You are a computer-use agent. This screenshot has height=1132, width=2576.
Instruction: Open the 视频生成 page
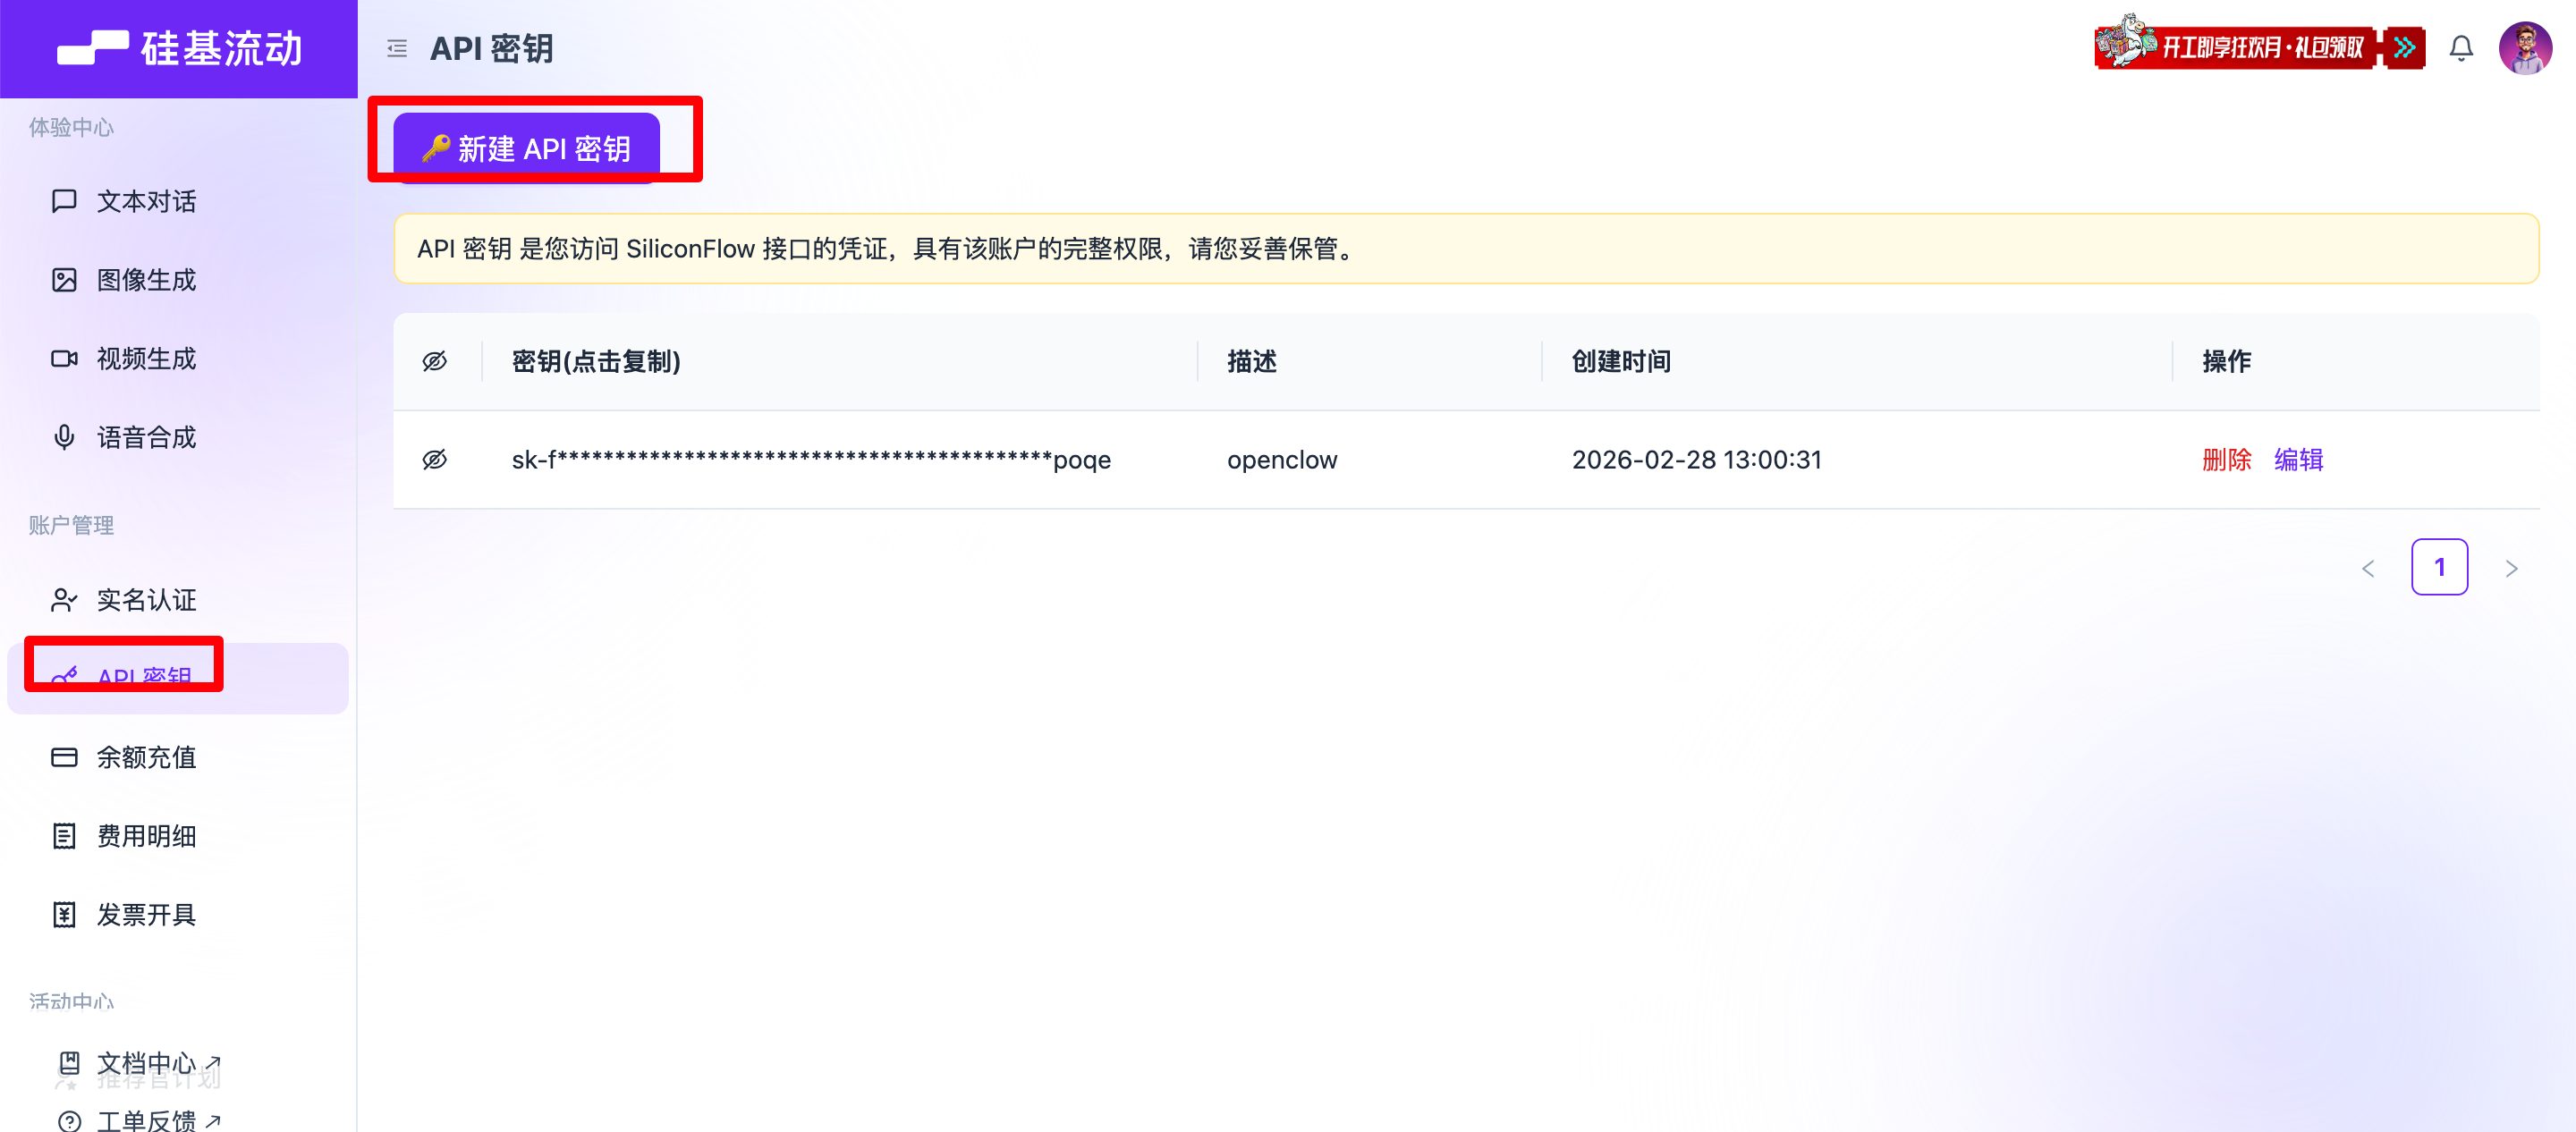pos(146,358)
